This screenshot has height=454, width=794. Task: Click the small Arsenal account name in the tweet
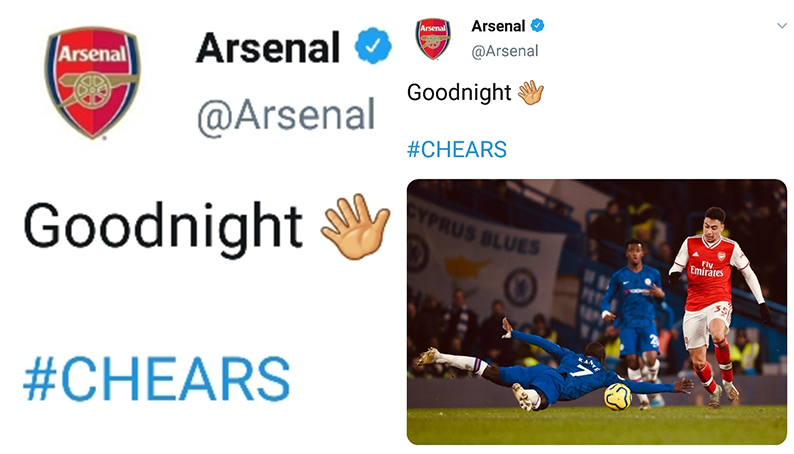pos(498,26)
